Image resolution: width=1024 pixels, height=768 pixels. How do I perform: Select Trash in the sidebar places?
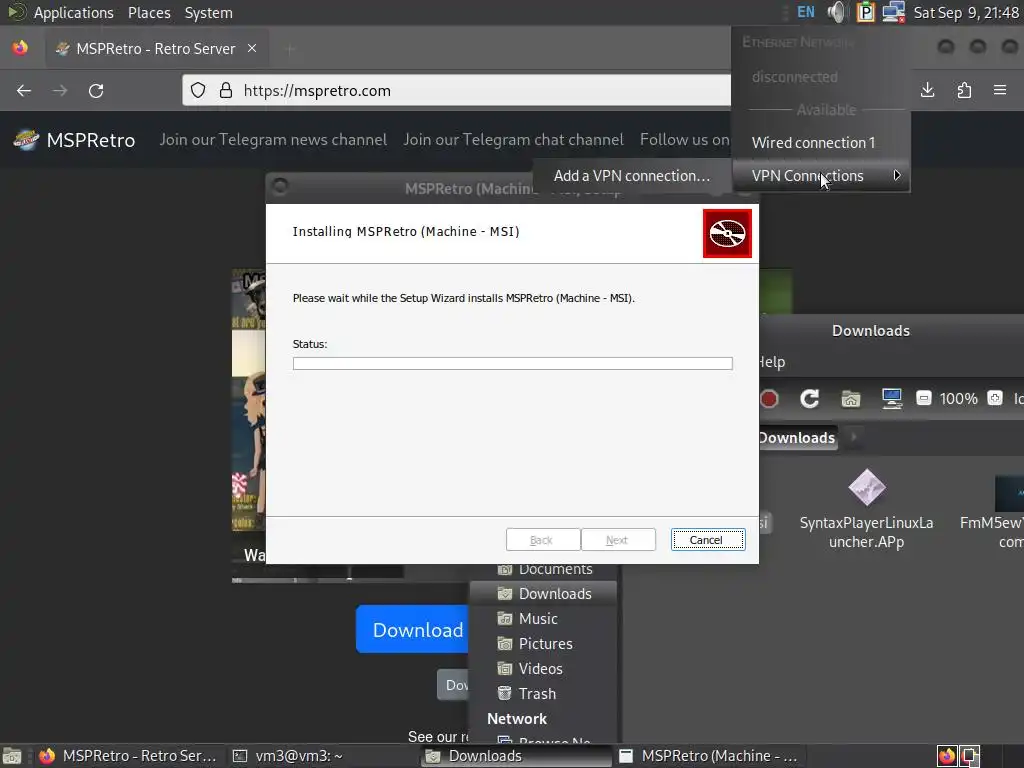(543, 693)
